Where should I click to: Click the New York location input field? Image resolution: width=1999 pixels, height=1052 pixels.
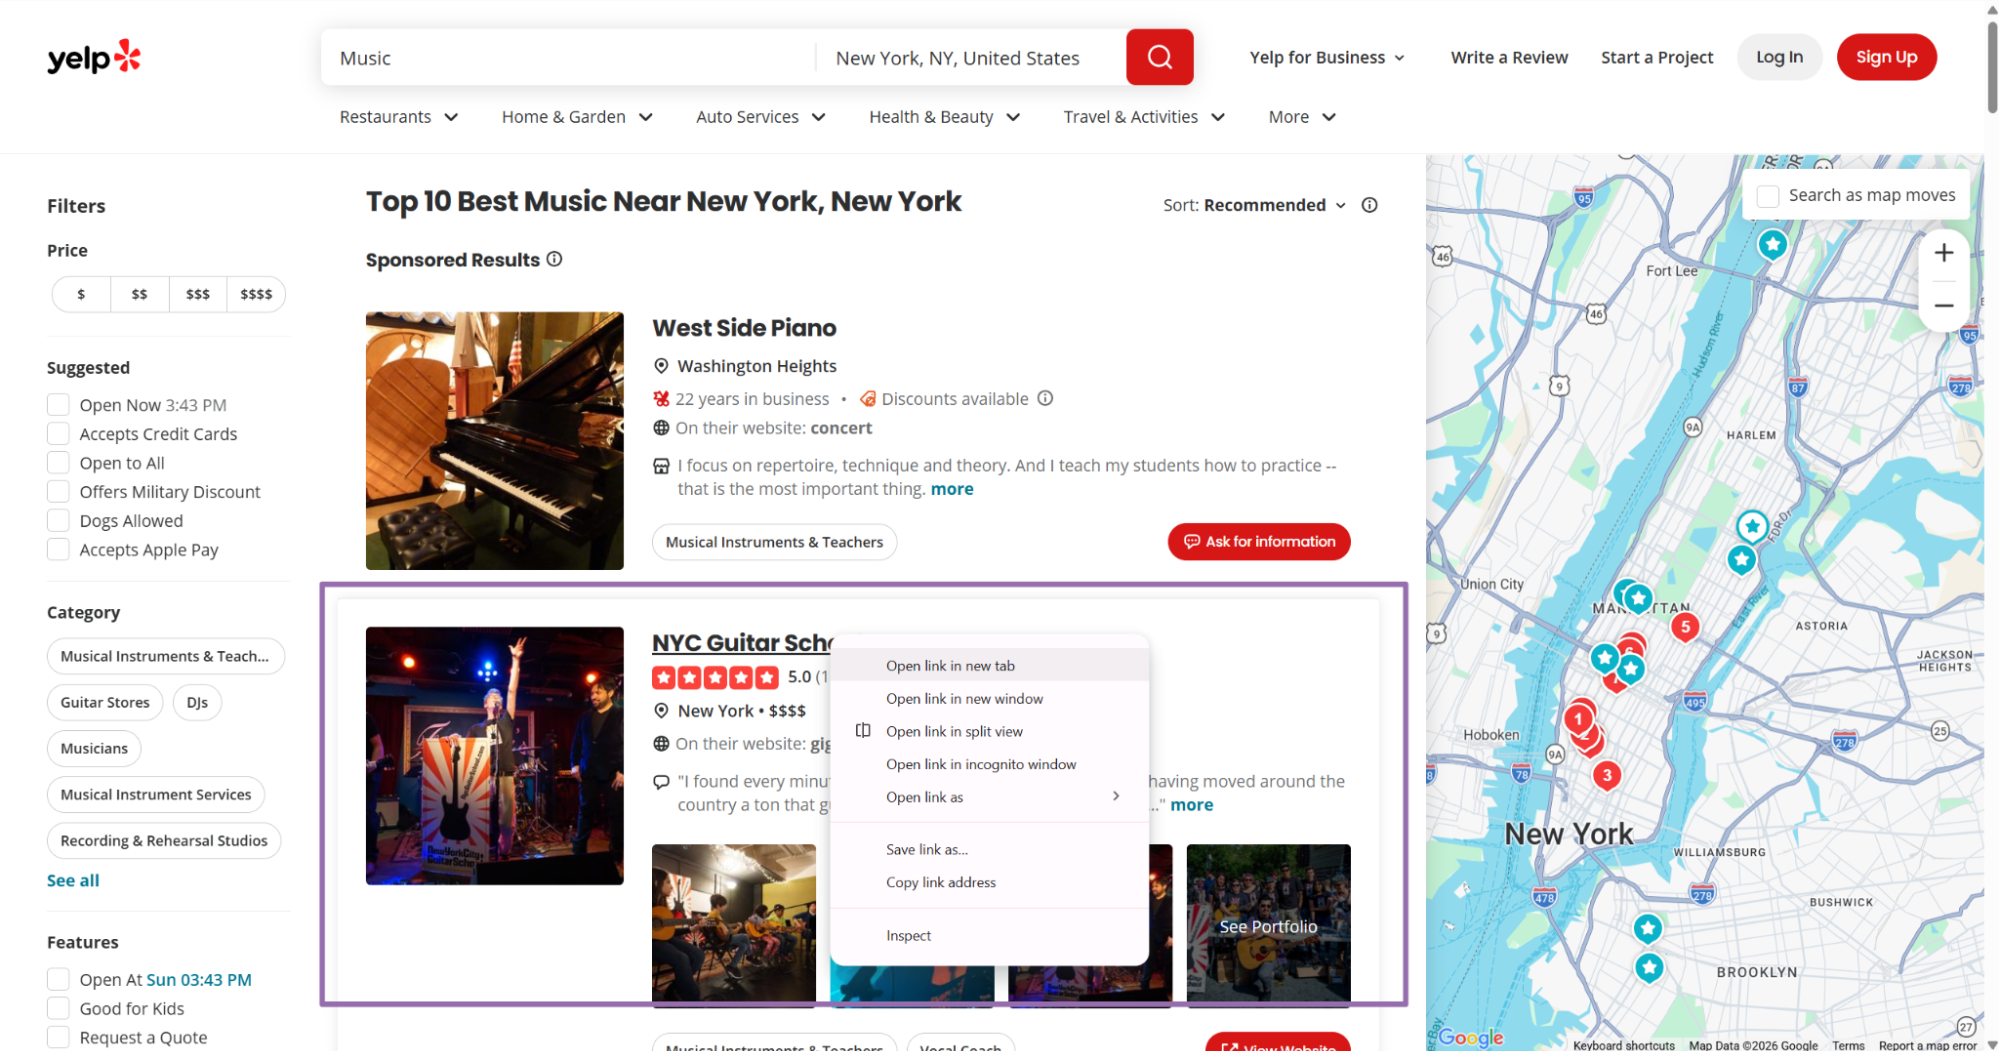pyautogui.click(x=971, y=58)
